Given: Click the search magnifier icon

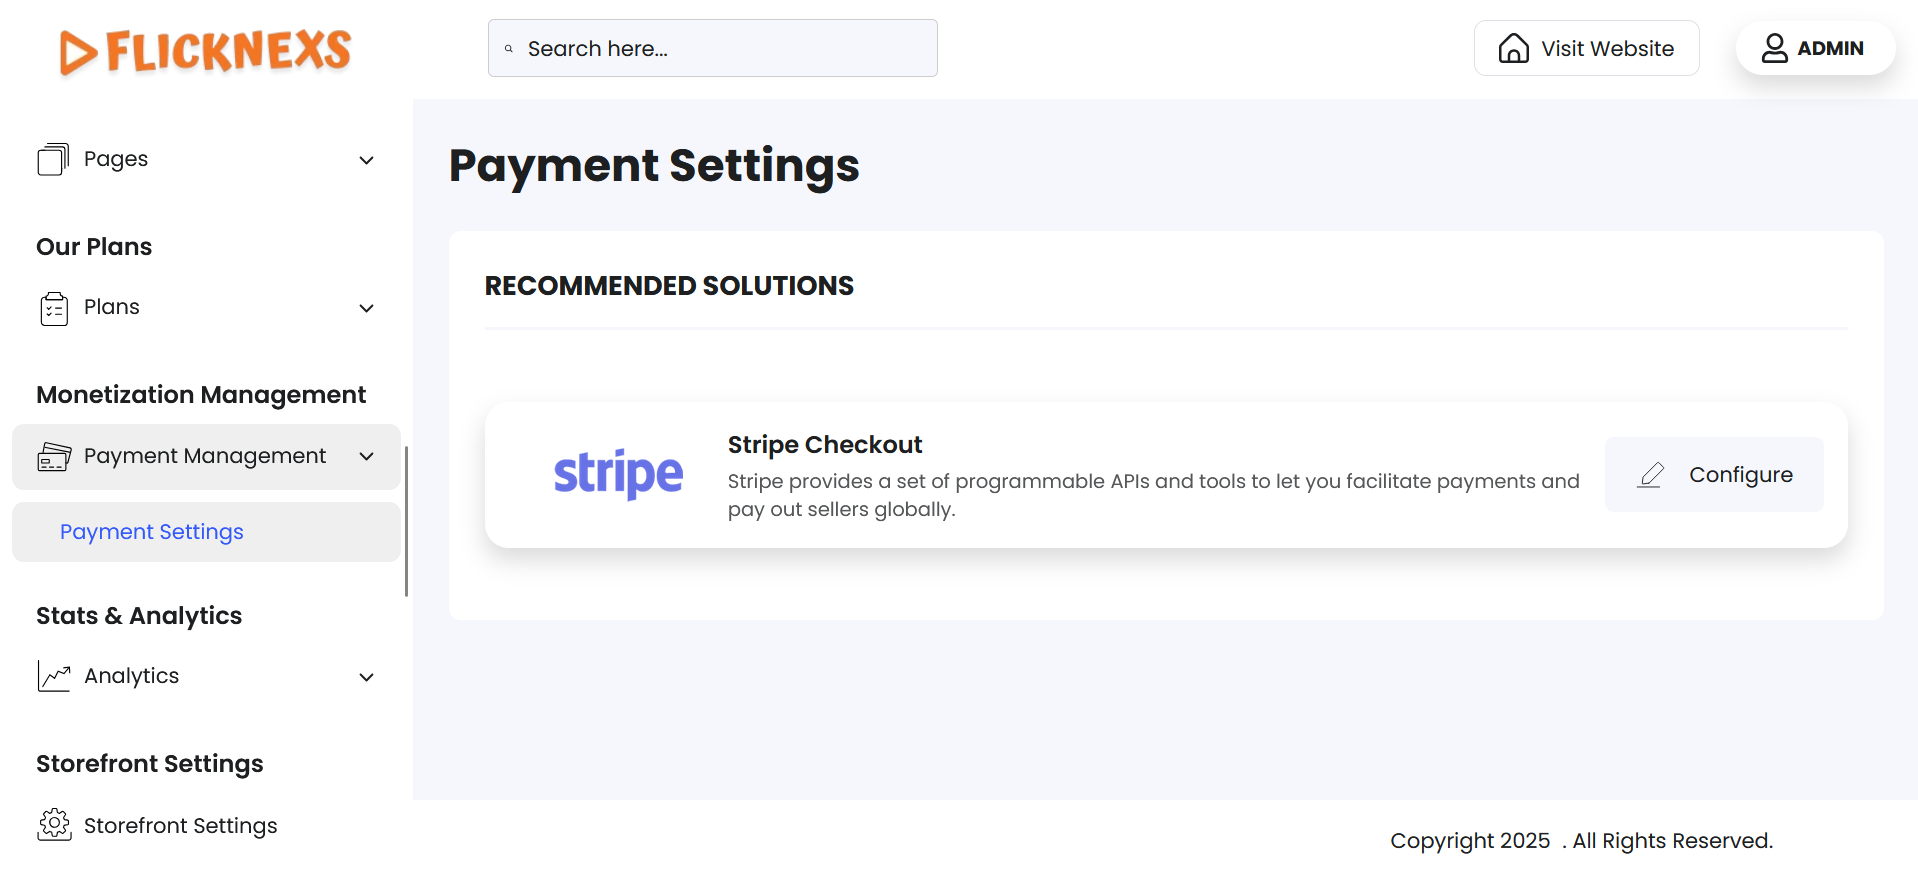Looking at the screenshot, I should pyautogui.click(x=509, y=49).
